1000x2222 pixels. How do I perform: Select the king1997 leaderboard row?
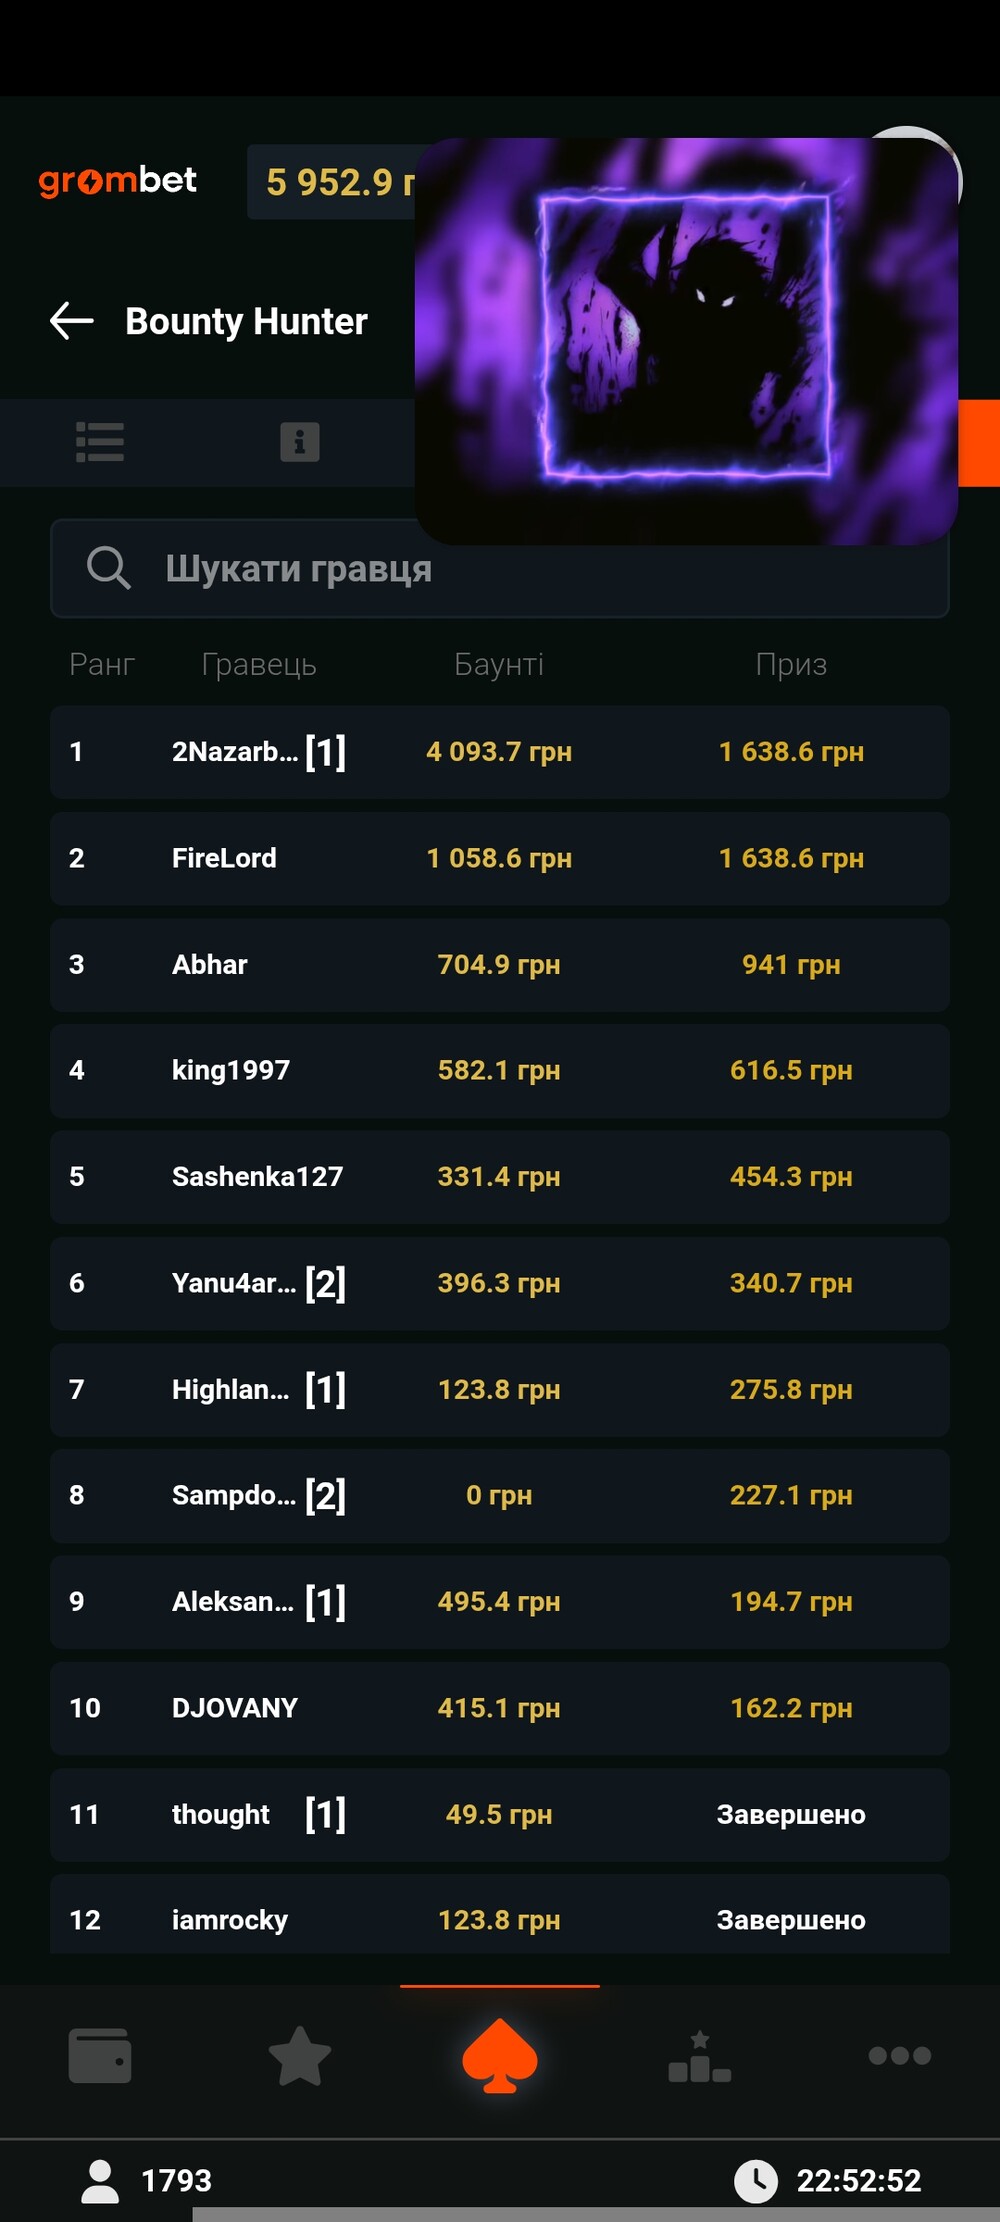[x=500, y=1070]
